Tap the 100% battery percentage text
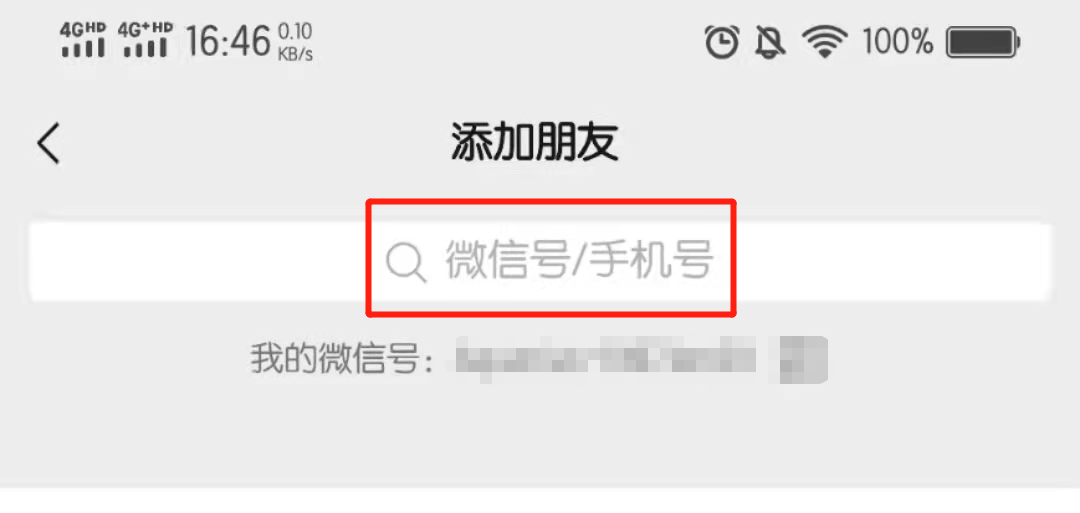This screenshot has height=513, width=1080. coord(897,41)
